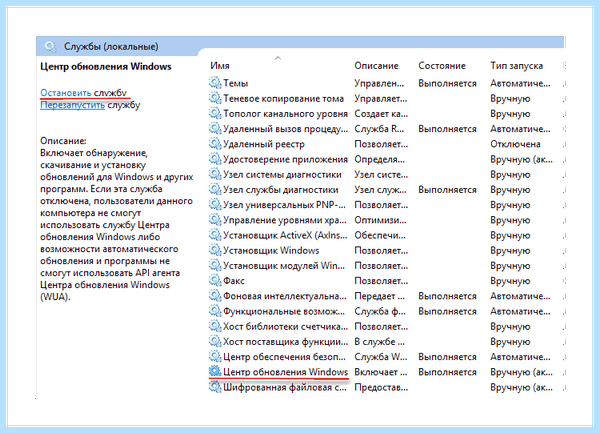The height and width of the screenshot is (433, 600).
Task: Click gear icon of Удаленный вызов процедур
Action: (x=215, y=129)
